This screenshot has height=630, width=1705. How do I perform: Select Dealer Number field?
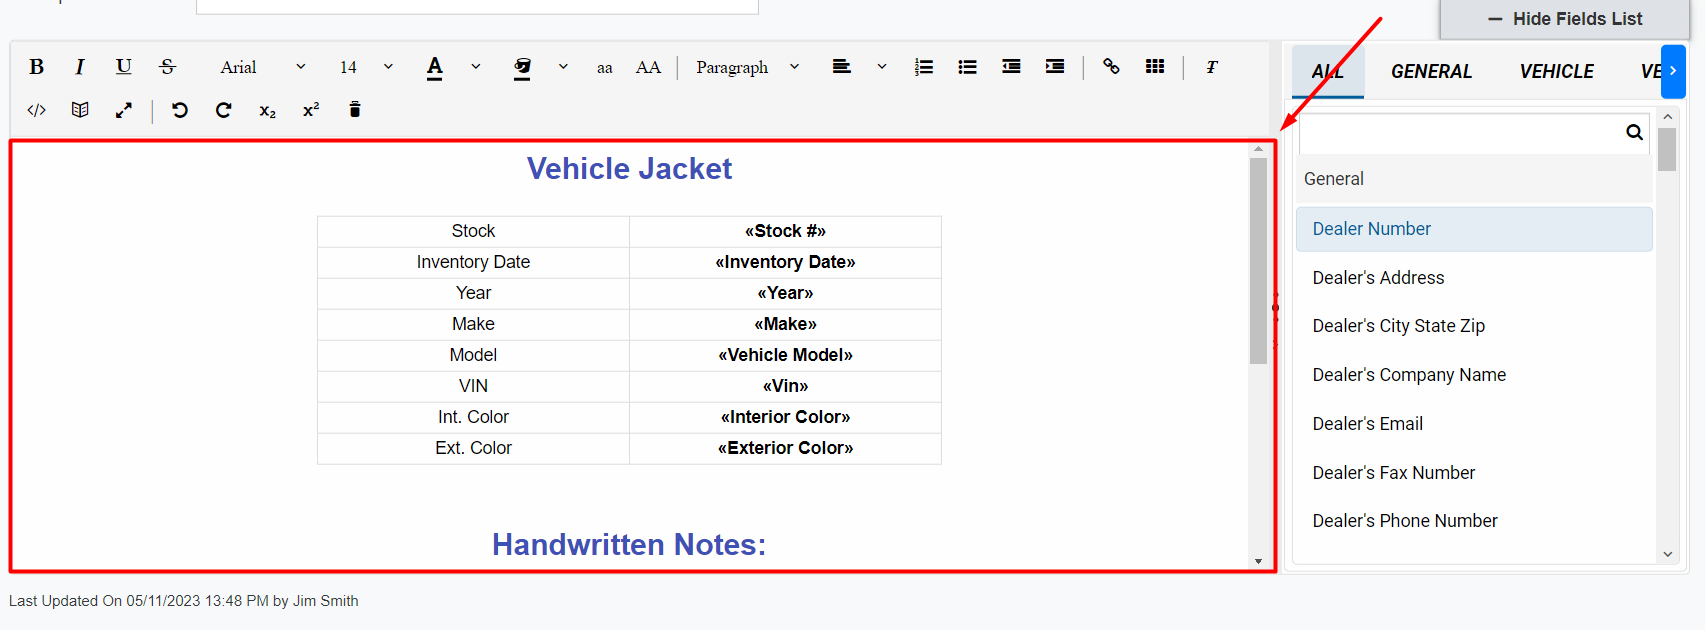pyautogui.click(x=1474, y=229)
